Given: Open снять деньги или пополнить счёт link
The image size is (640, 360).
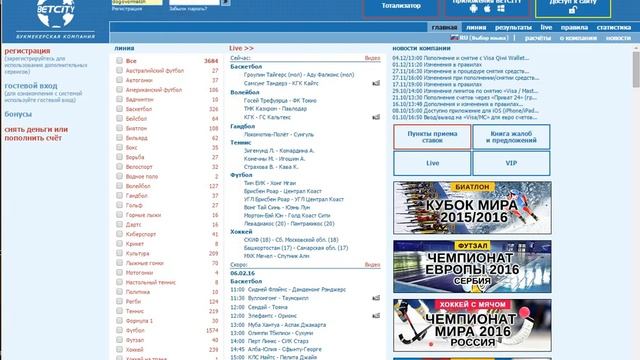Looking at the screenshot, I should click(36, 134).
